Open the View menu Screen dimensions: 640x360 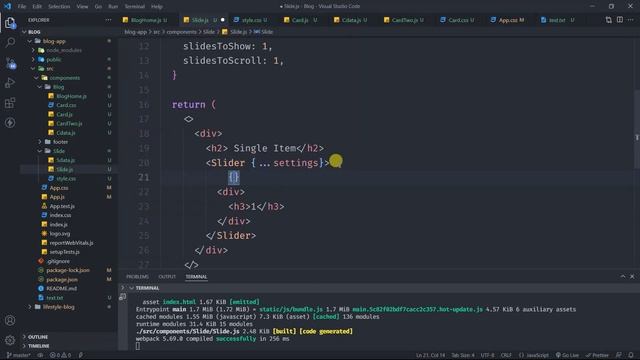pos(82,7)
